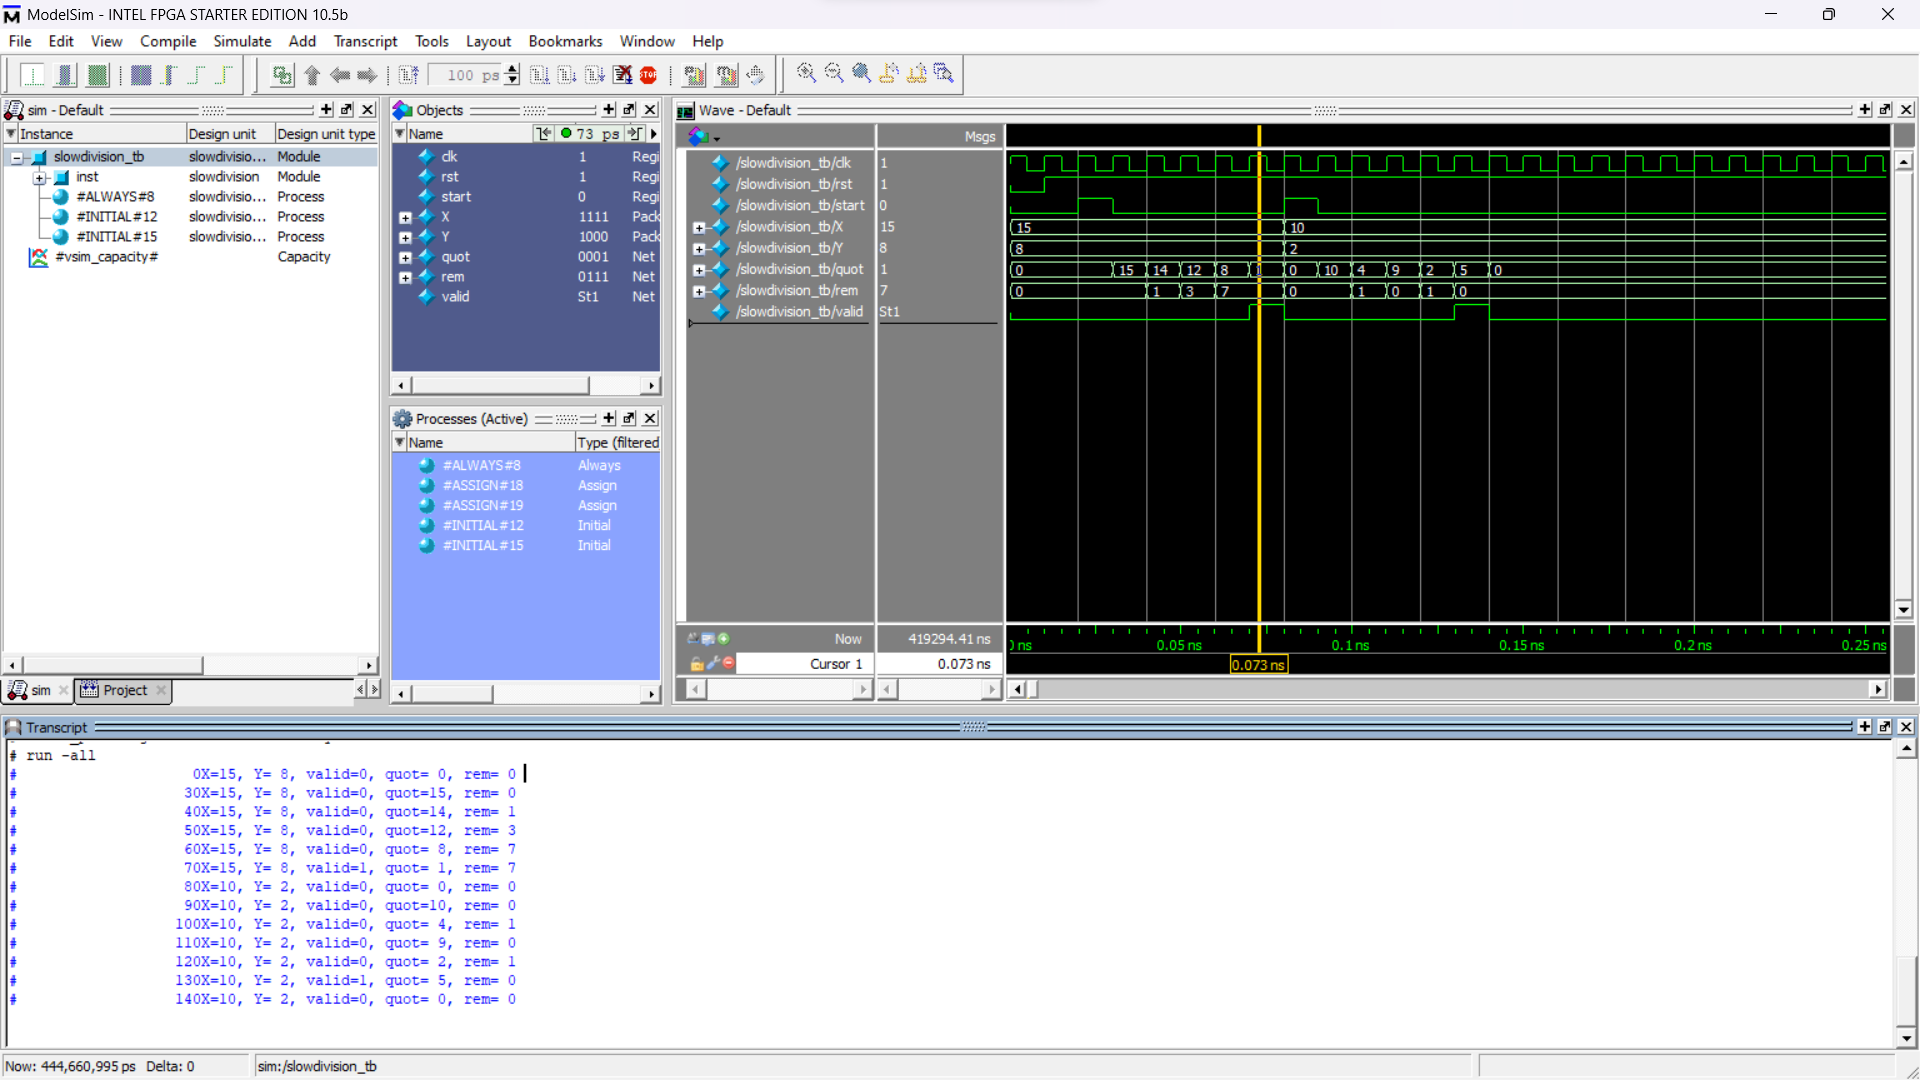This screenshot has height=1080, width=1920.
Task: Switch to the Project tab
Action: [124, 690]
